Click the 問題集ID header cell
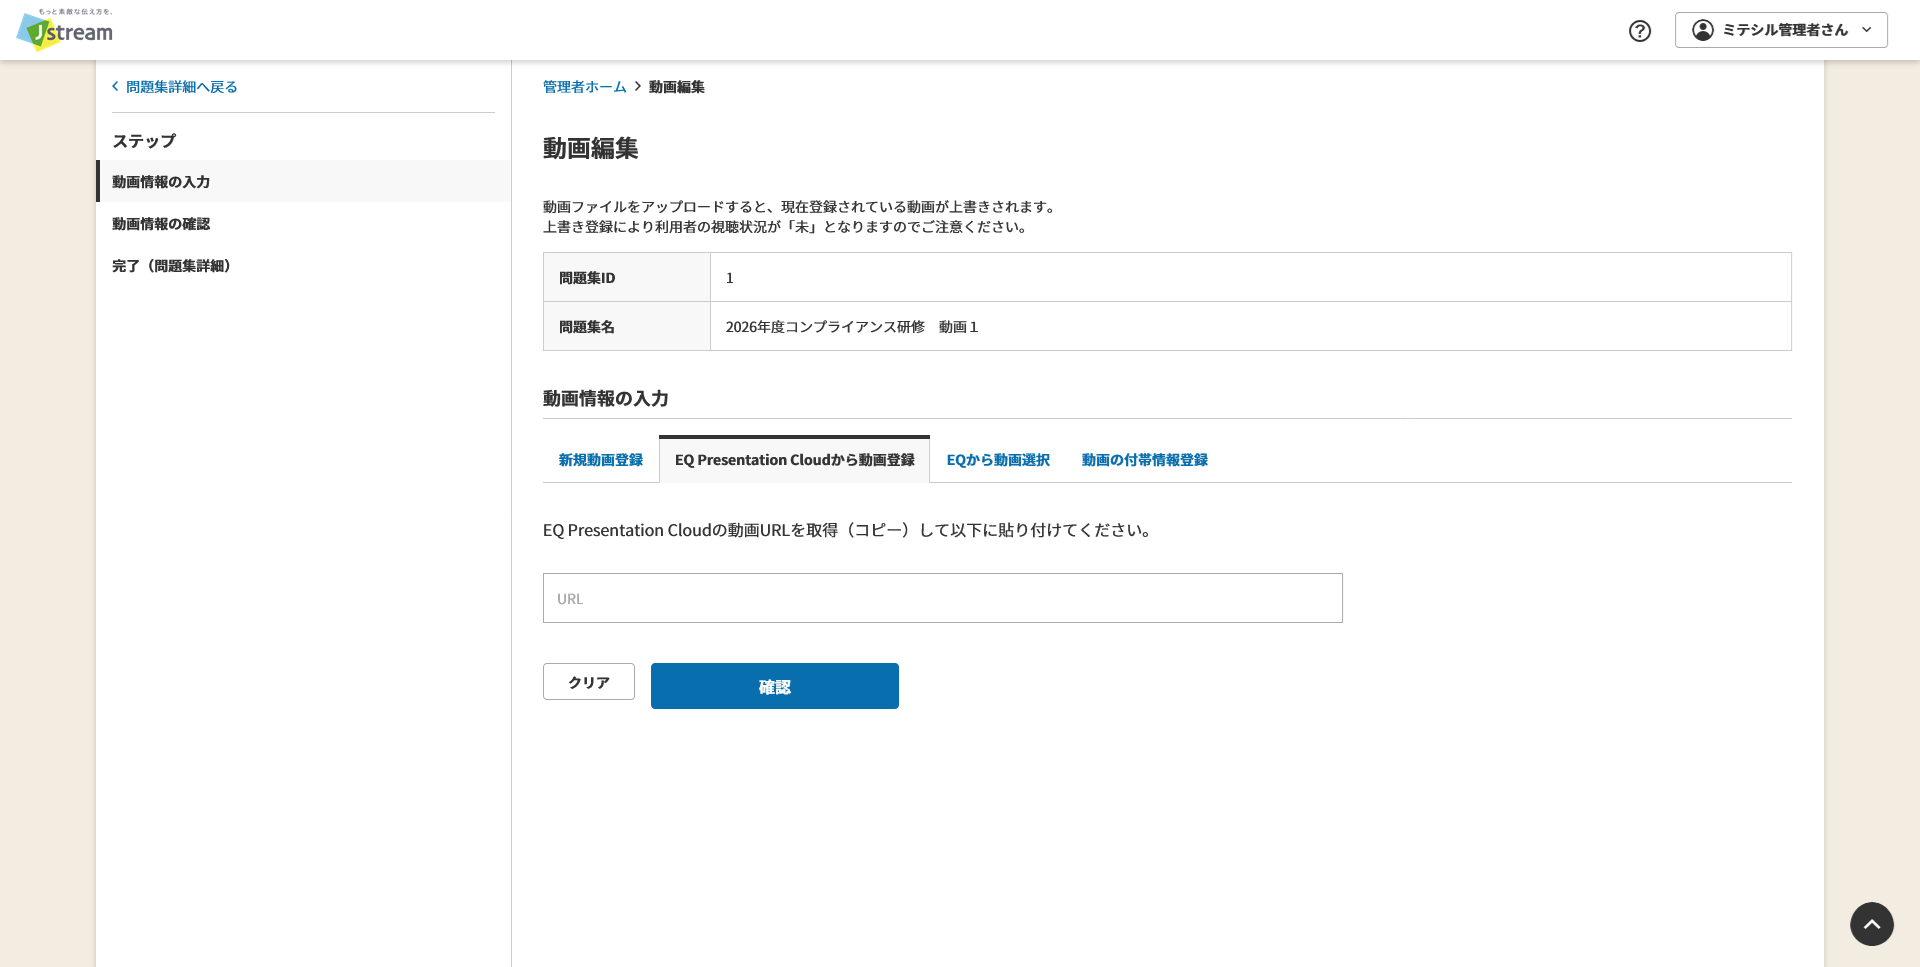 click(x=627, y=277)
